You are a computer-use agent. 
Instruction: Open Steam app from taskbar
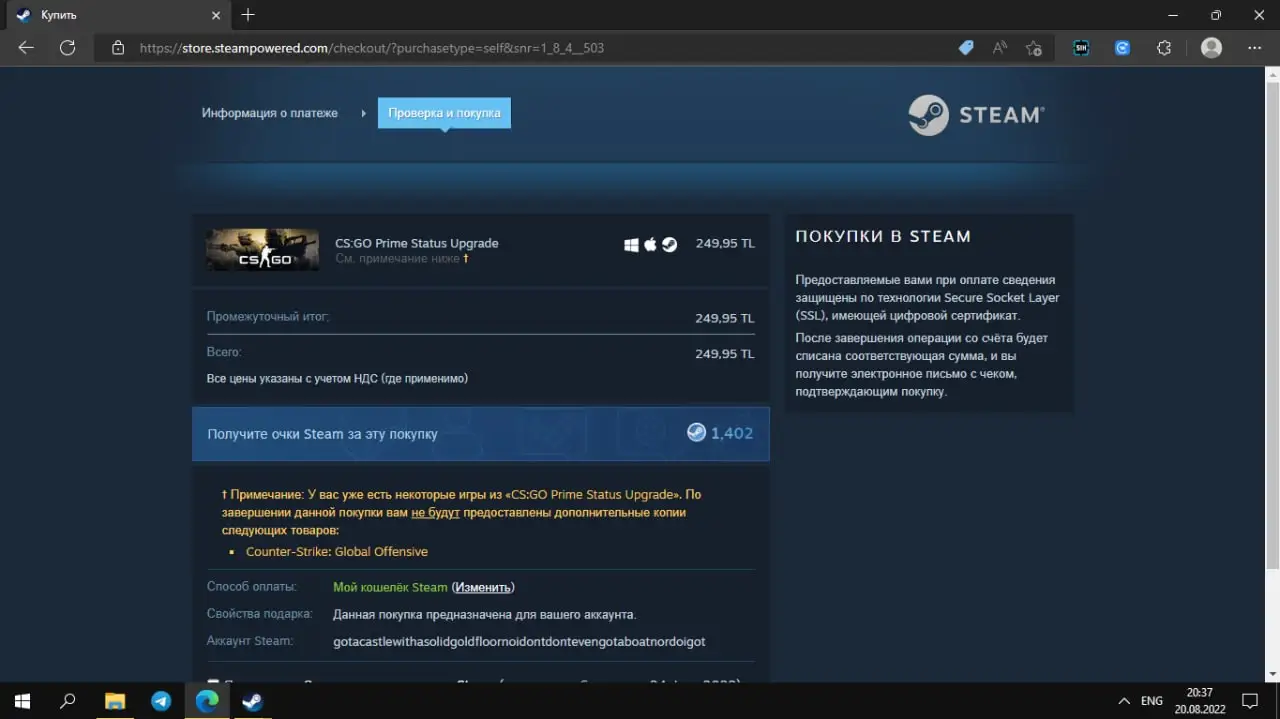pyautogui.click(x=252, y=701)
